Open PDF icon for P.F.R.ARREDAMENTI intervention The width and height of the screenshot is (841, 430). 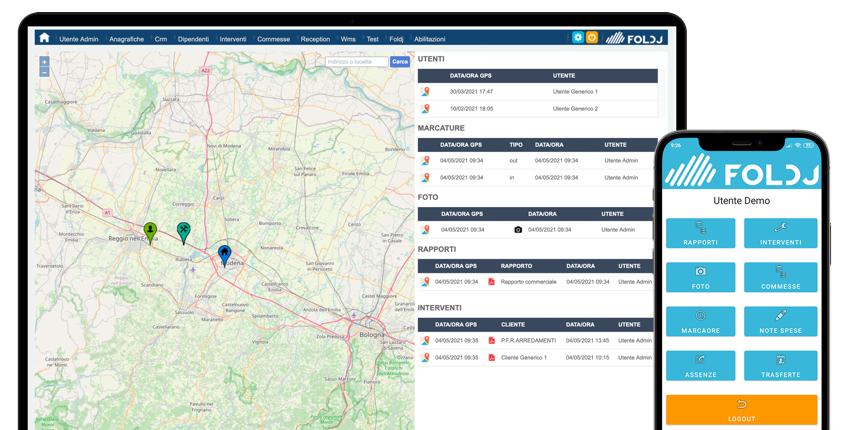(x=491, y=341)
